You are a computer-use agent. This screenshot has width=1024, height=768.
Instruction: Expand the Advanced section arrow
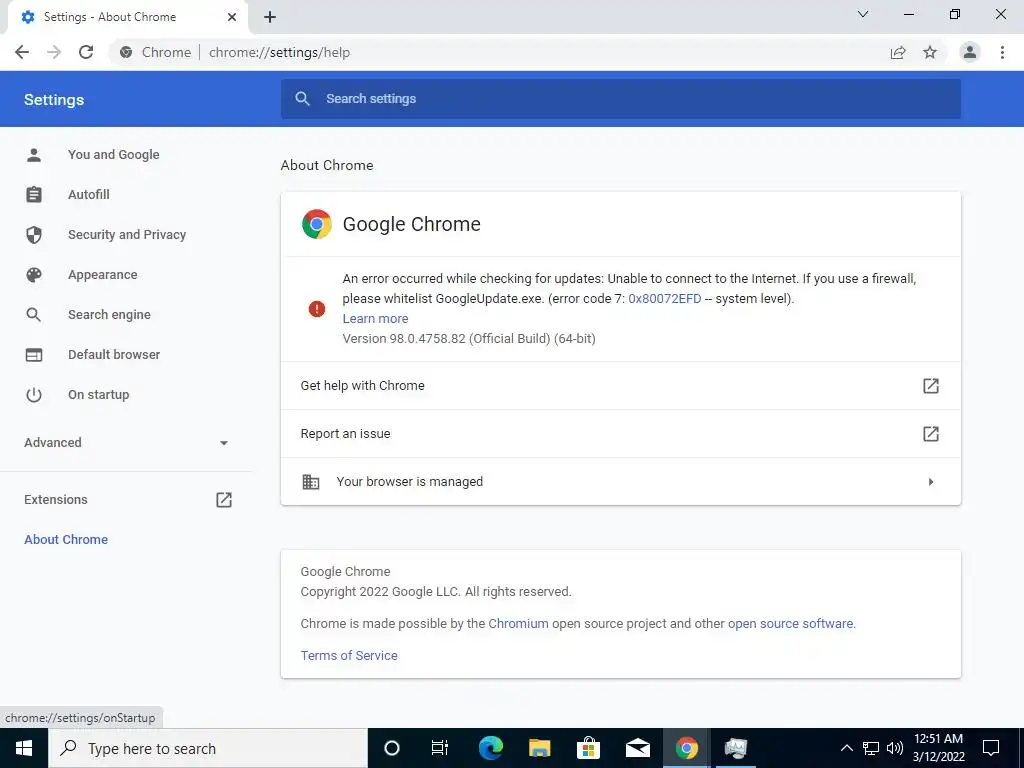tap(223, 443)
